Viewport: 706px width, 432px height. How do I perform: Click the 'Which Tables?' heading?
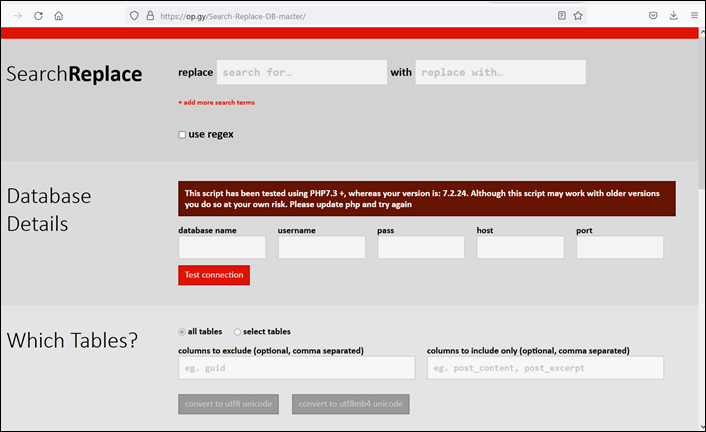[72, 341]
